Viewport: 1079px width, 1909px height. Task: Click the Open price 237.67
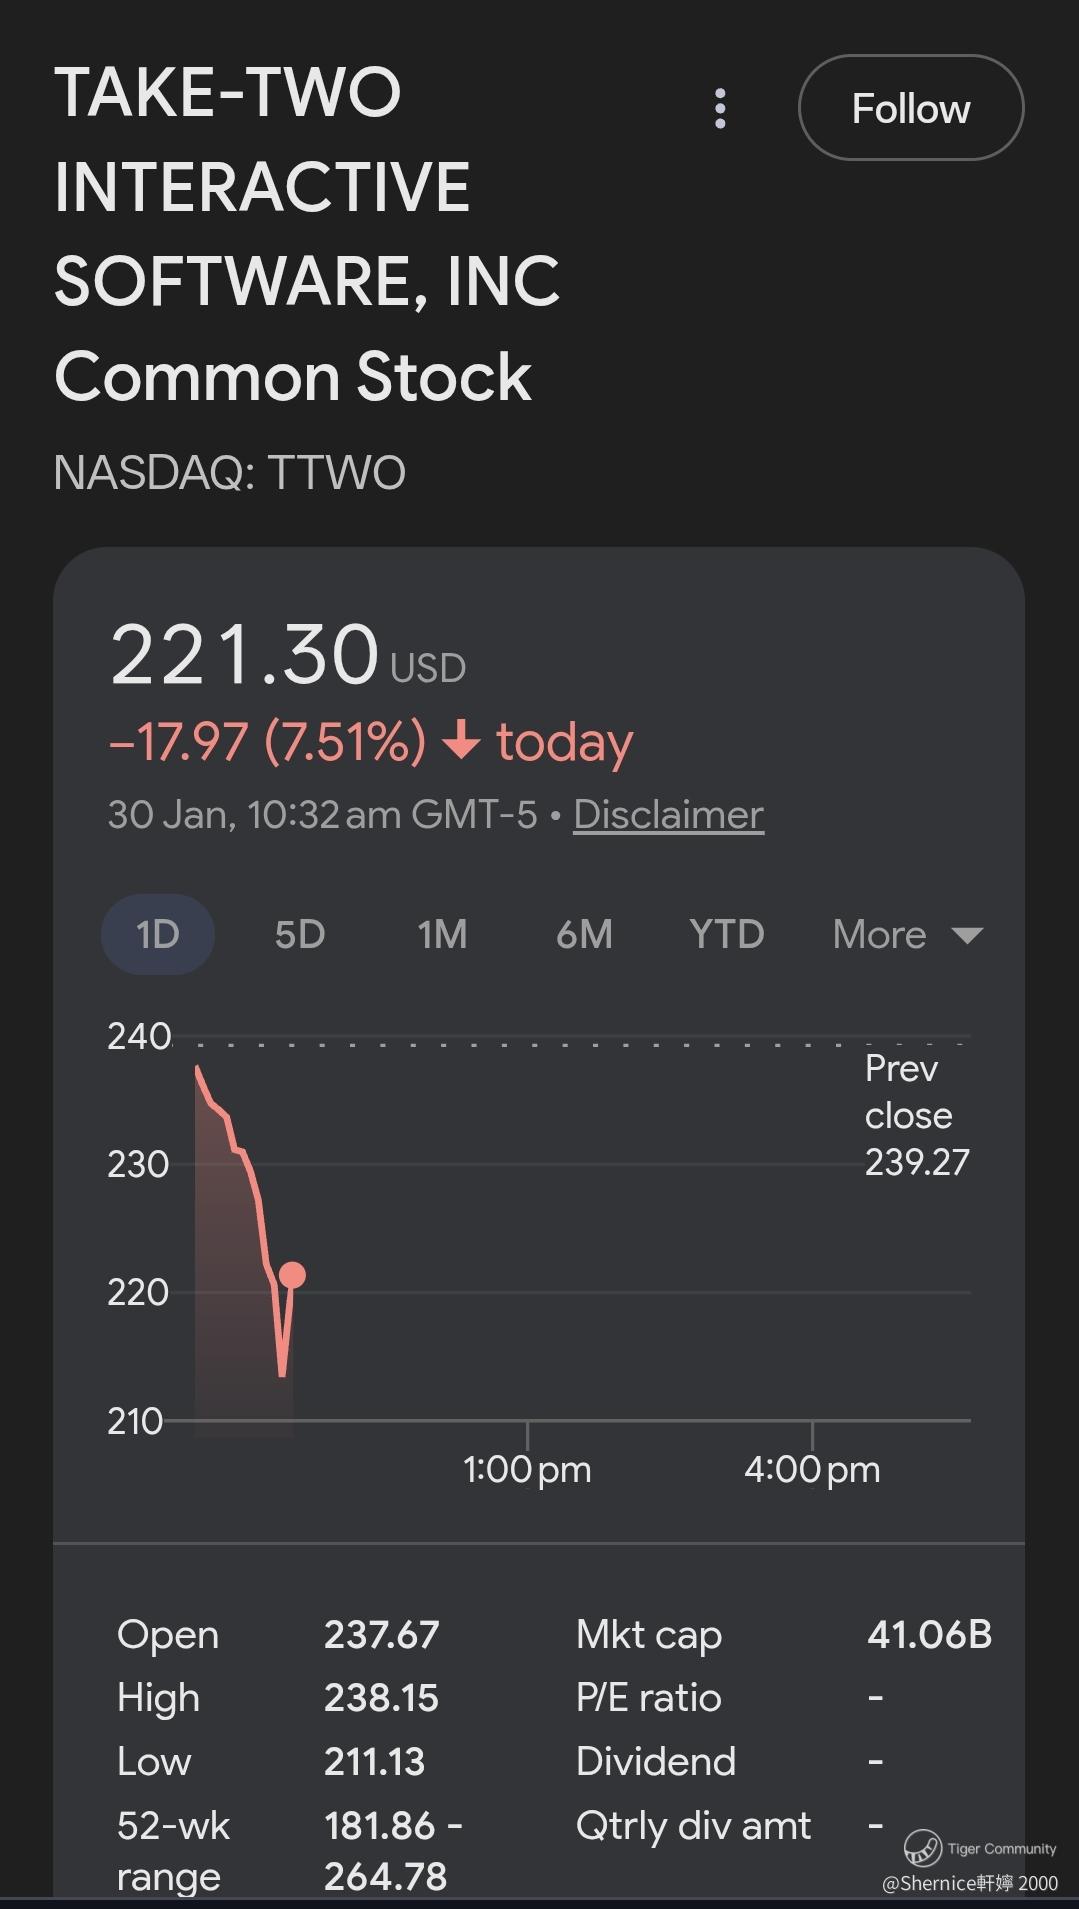pyautogui.click(x=381, y=1635)
